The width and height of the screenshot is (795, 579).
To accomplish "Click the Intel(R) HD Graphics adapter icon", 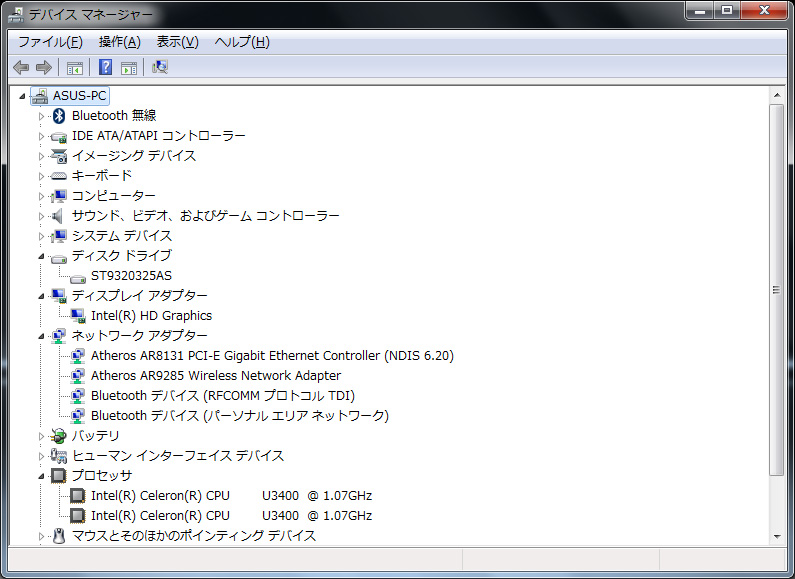I will click(x=78, y=316).
